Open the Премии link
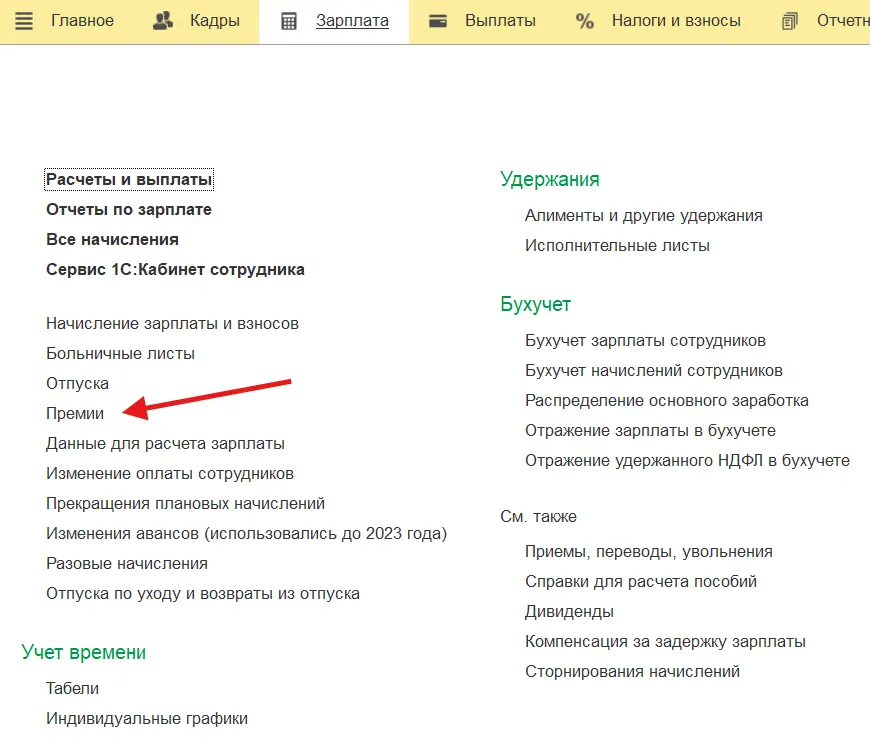Image resolution: width=870 pixels, height=738 pixels. click(x=75, y=413)
